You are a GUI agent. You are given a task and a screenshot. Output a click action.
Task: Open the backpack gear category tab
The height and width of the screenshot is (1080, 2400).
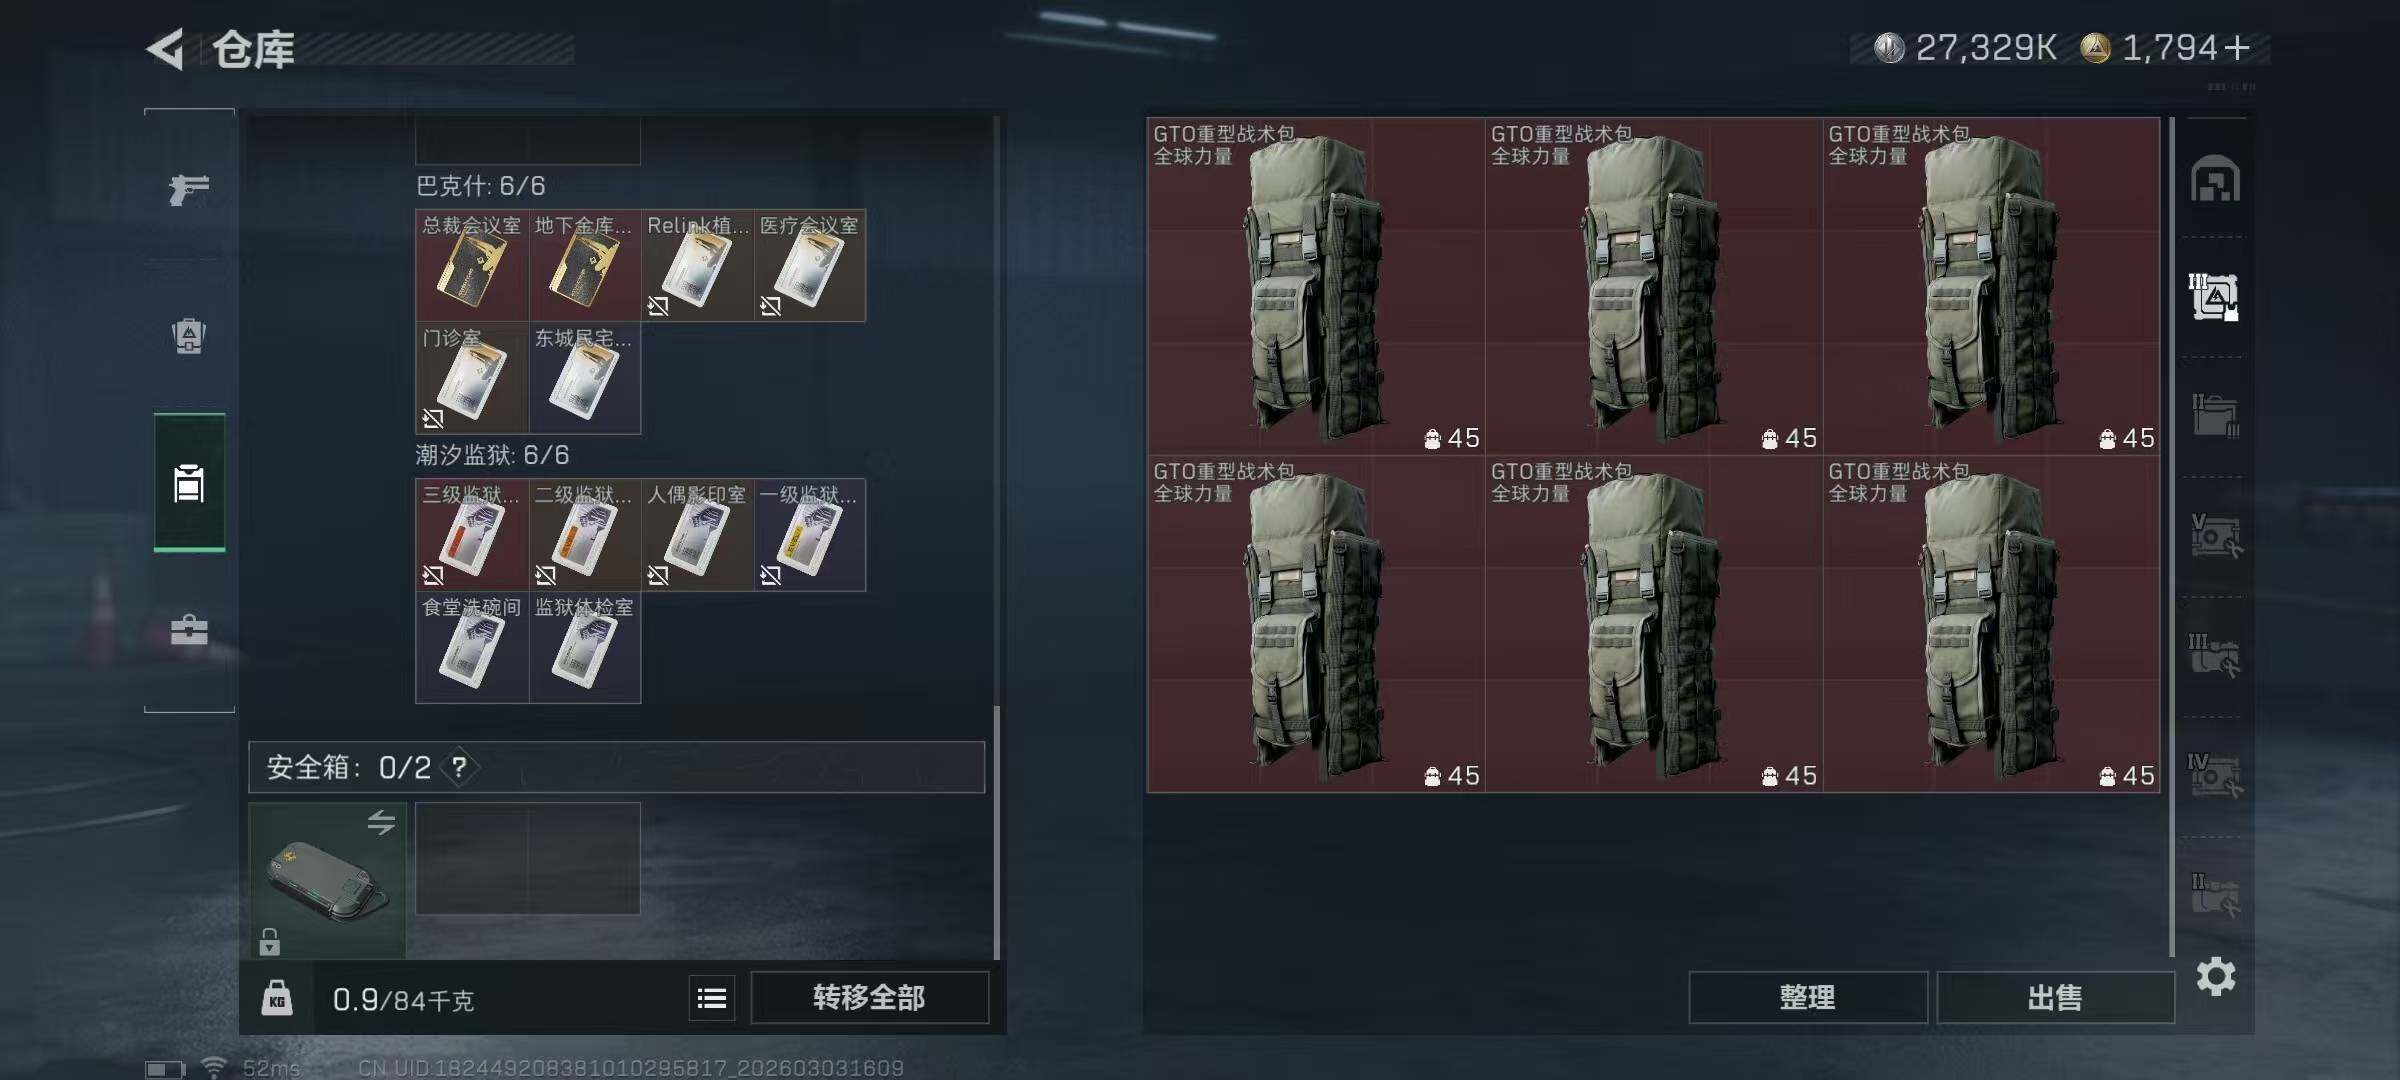pos(189,336)
